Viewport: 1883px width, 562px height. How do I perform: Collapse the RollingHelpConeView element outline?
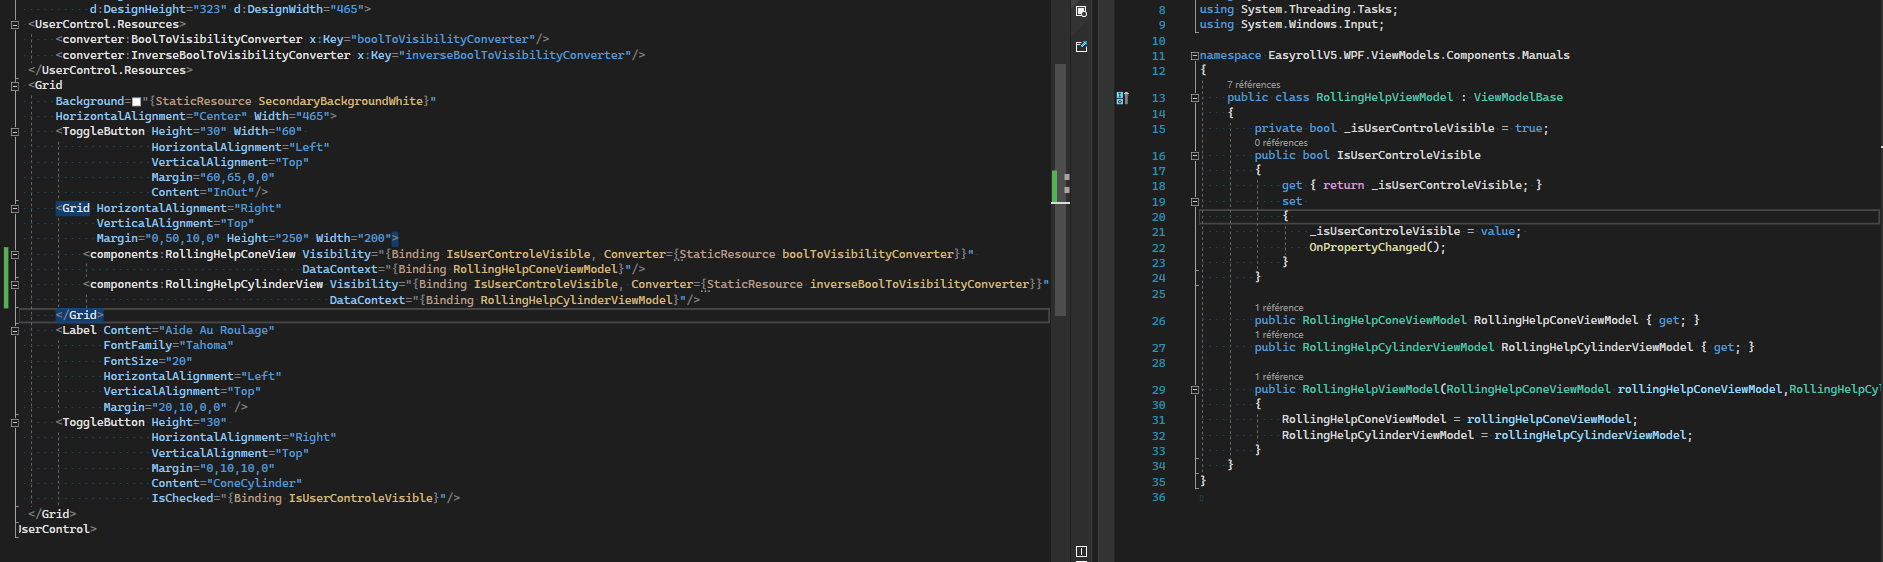click(15, 254)
